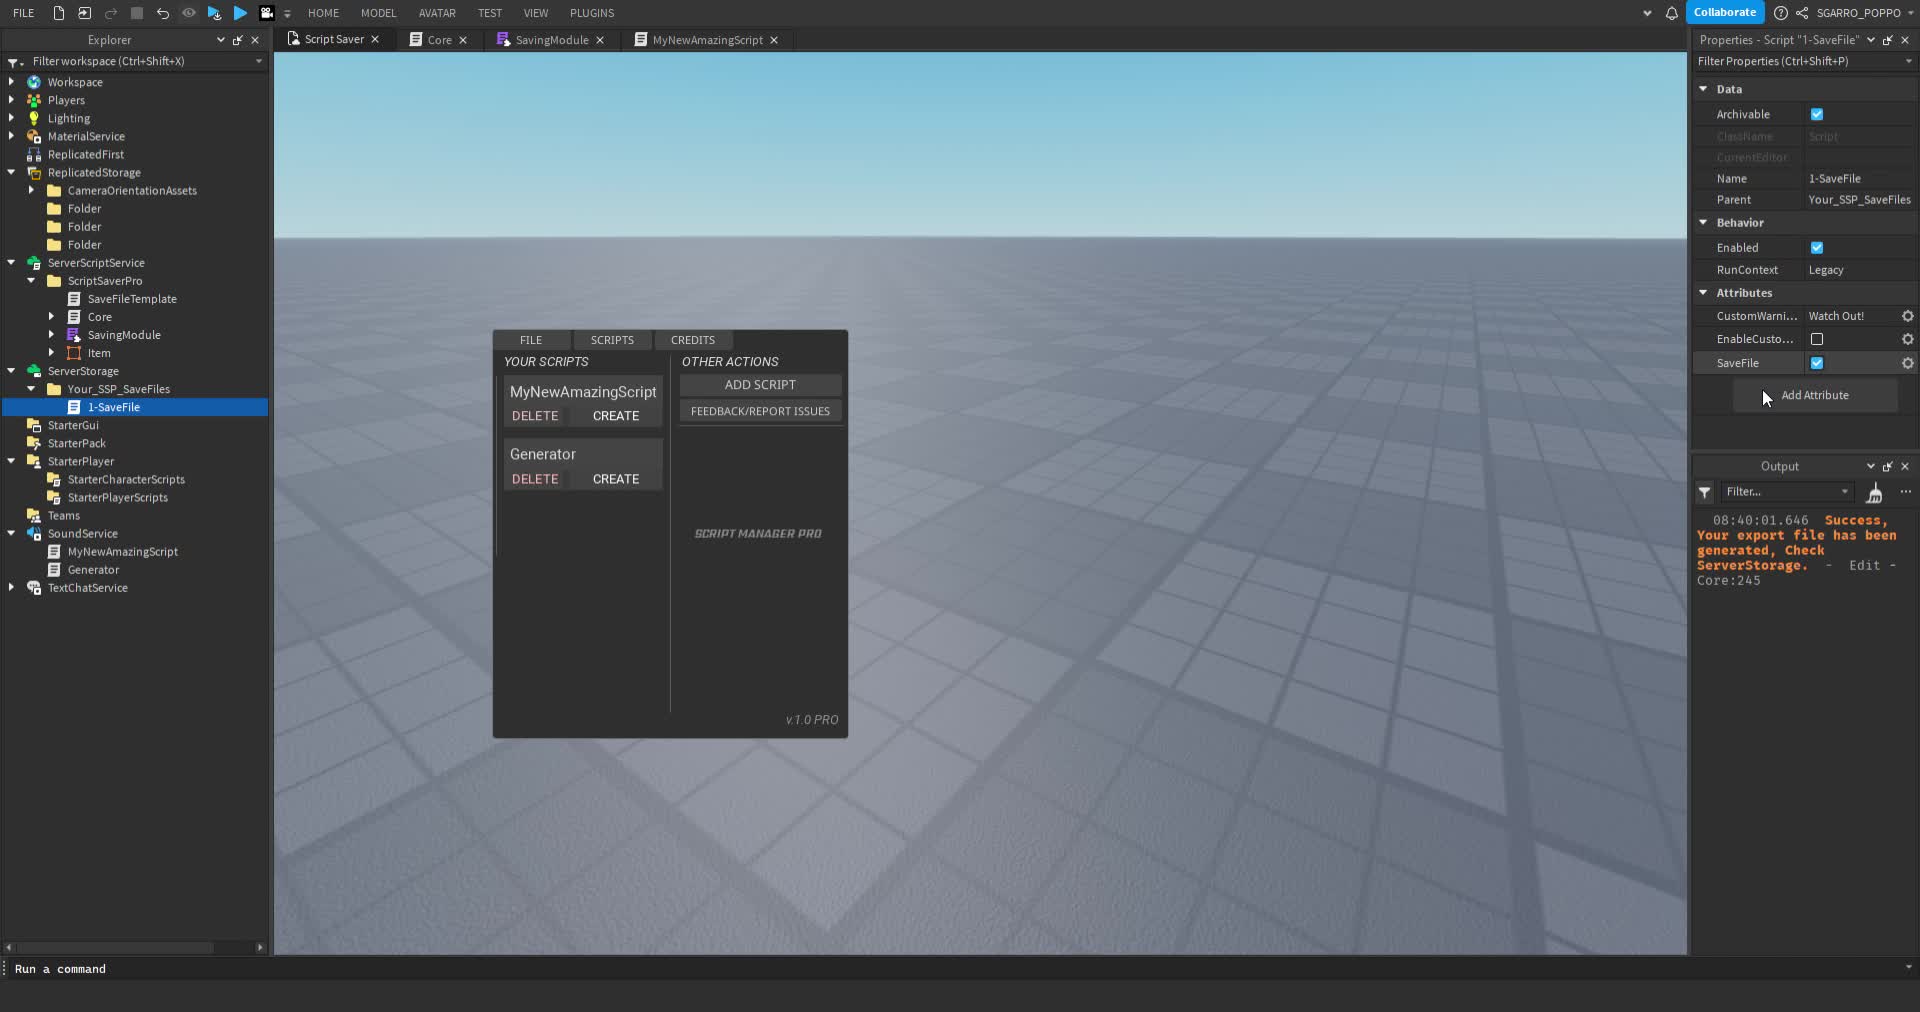Screen dimensions: 1920x1012
Task: Run the game with the Play button
Action: click(240, 13)
